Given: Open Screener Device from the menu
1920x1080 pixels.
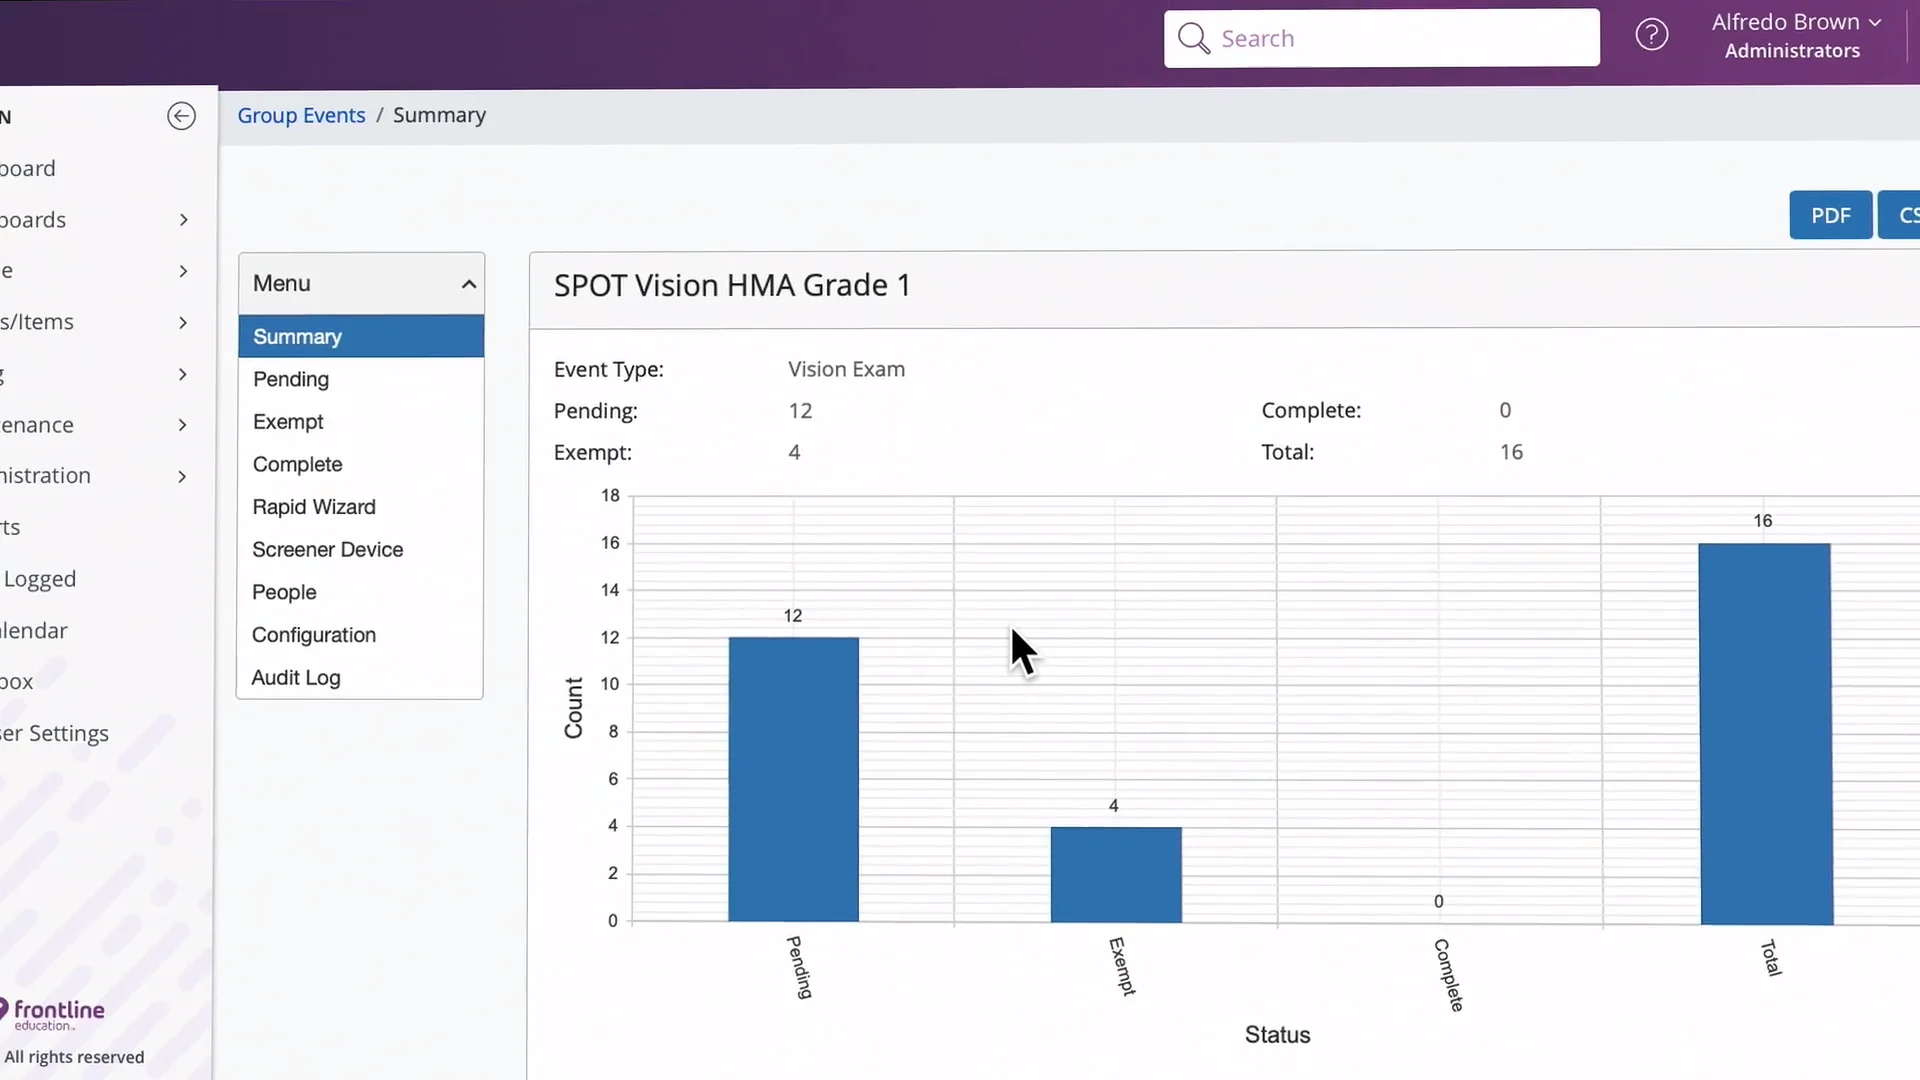Looking at the screenshot, I should (x=327, y=550).
